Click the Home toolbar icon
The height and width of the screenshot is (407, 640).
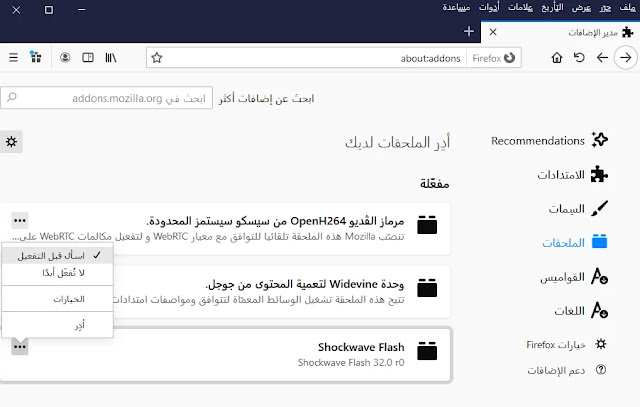(557, 58)
